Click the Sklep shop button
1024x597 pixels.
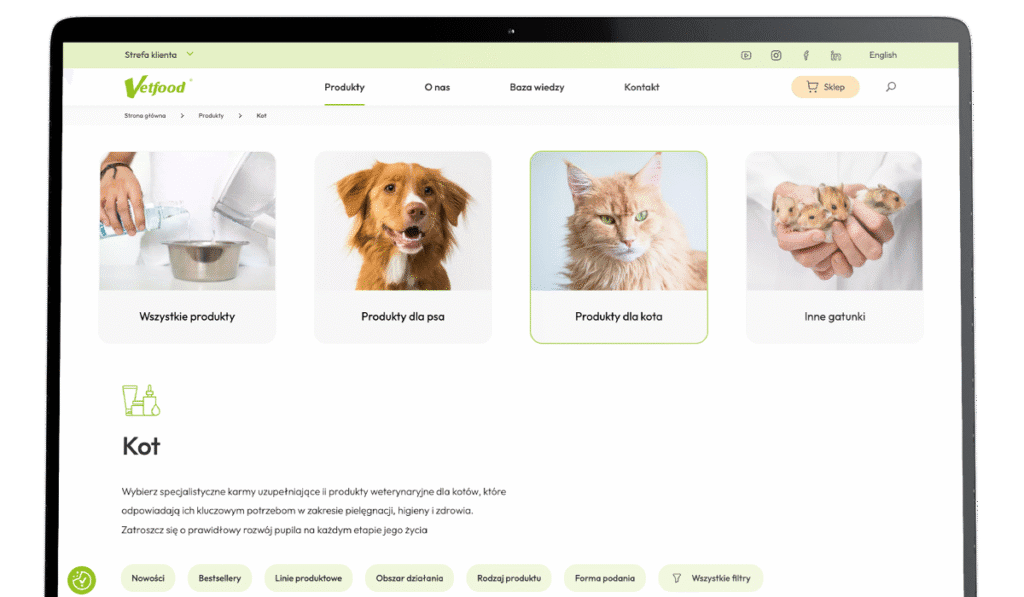(825, 87)
